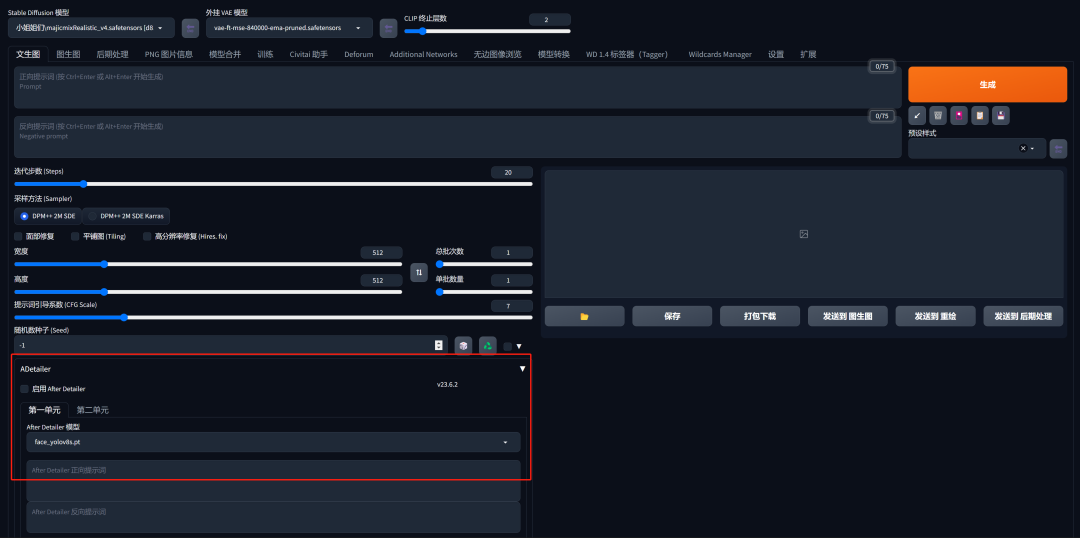Adjust the 迭代步数 (Steps) slider

273,184
